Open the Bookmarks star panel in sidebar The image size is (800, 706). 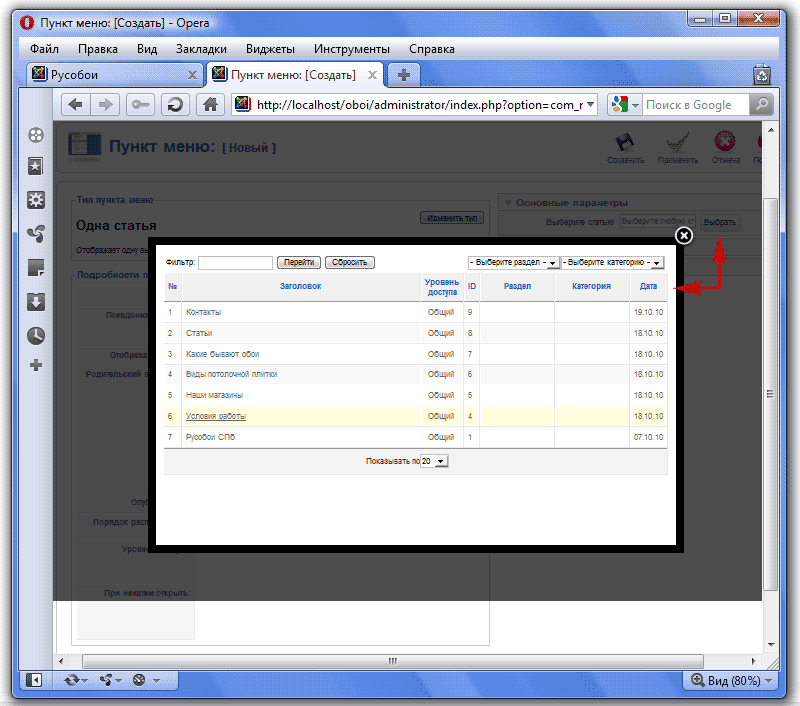pyautogui.click(x=36, y=166)
